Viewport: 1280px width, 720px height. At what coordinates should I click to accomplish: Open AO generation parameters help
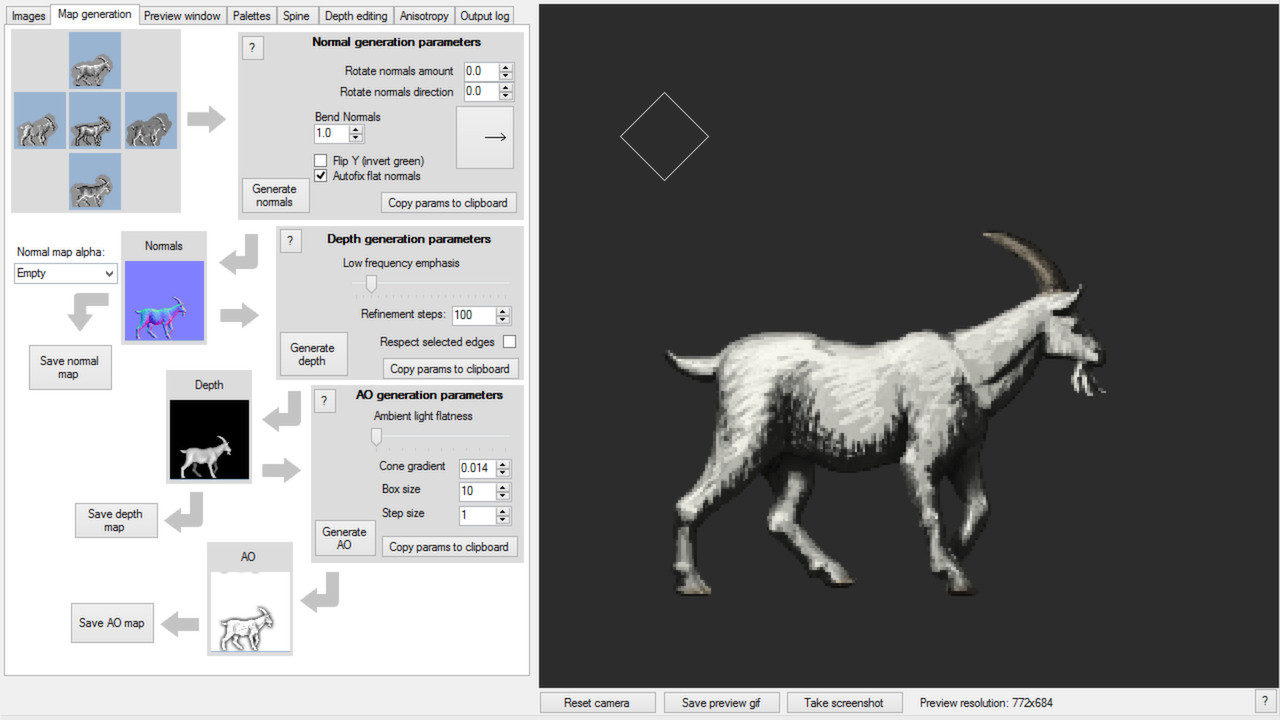coord(324,400)
